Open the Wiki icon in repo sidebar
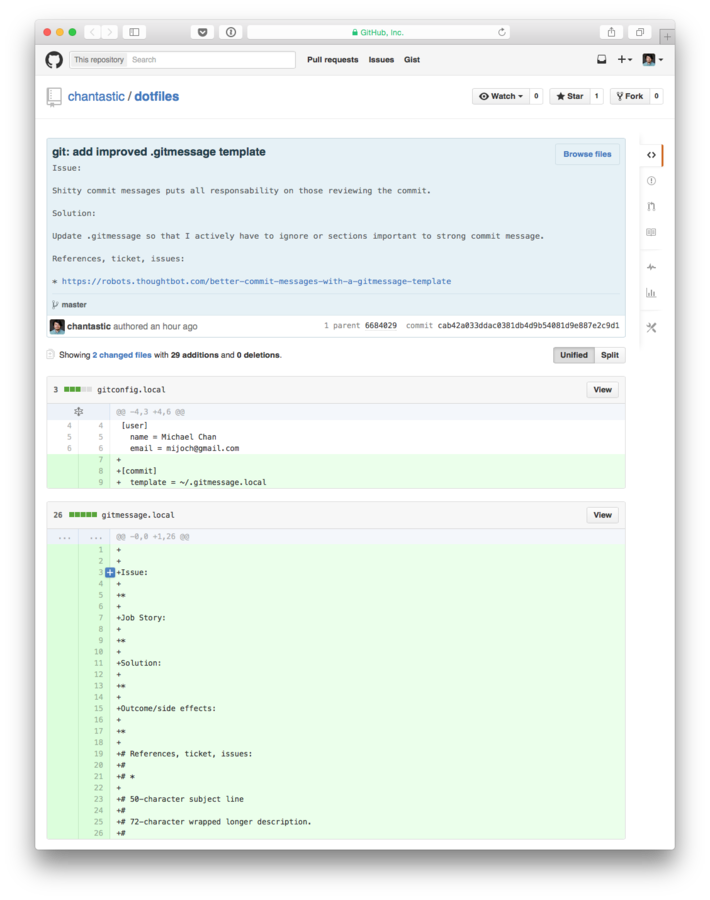This screenshot has height=900, width=710. coord(651,232)
